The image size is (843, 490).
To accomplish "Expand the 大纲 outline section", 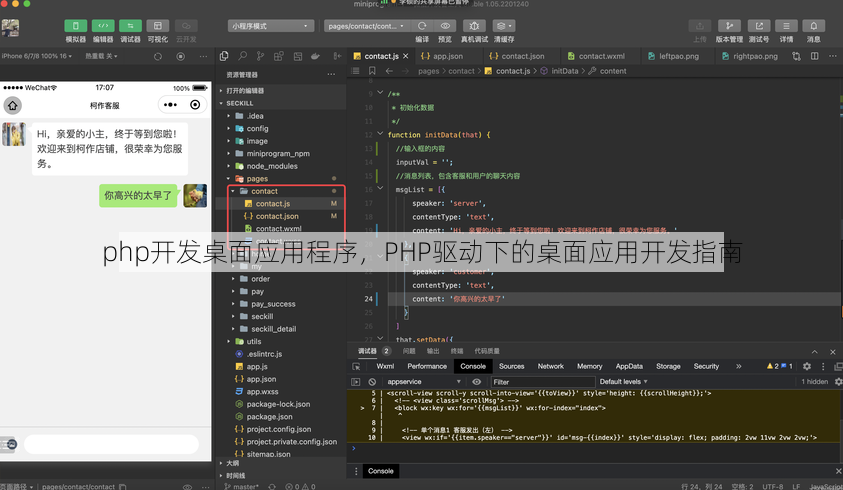I will [281, 463].
